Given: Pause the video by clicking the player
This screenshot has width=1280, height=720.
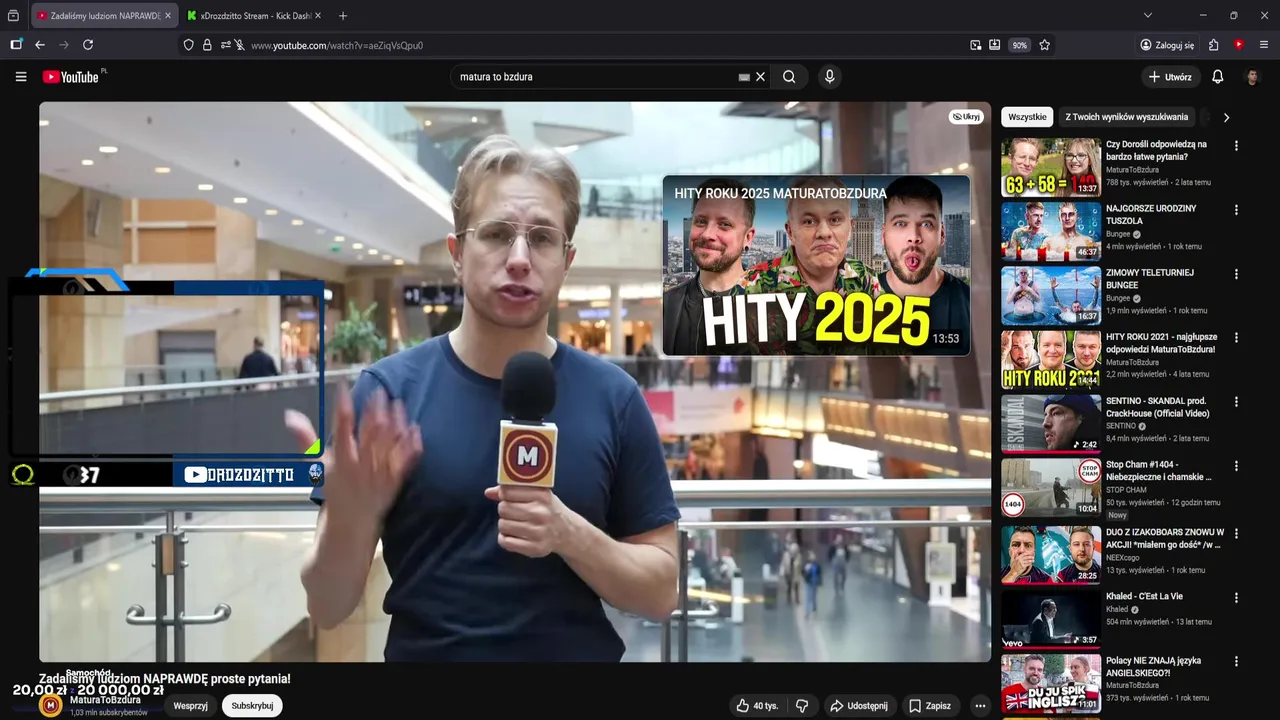Looking at the screenshot, I should [x=515, y=381].
